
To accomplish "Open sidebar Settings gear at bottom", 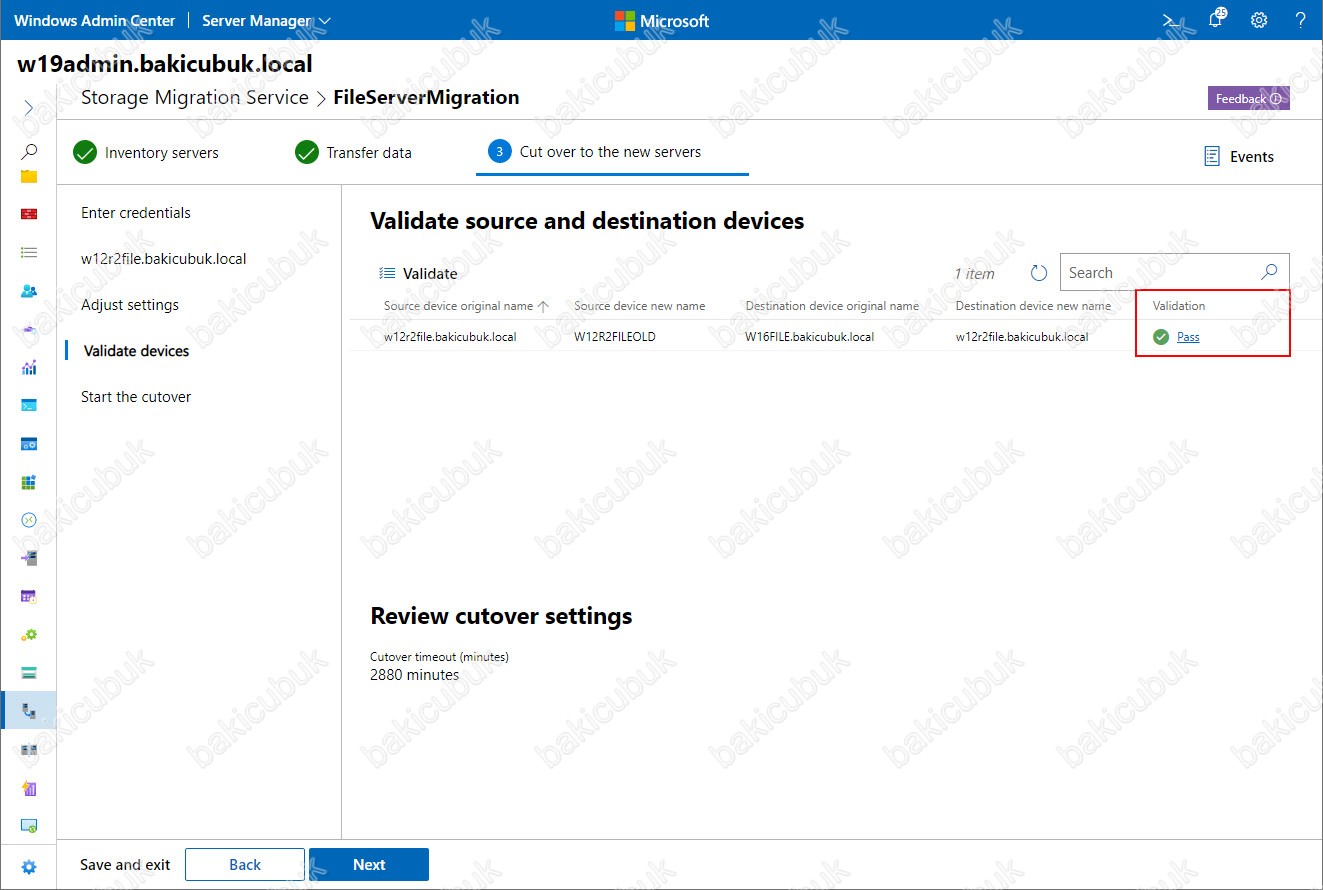I will (29, 867).
